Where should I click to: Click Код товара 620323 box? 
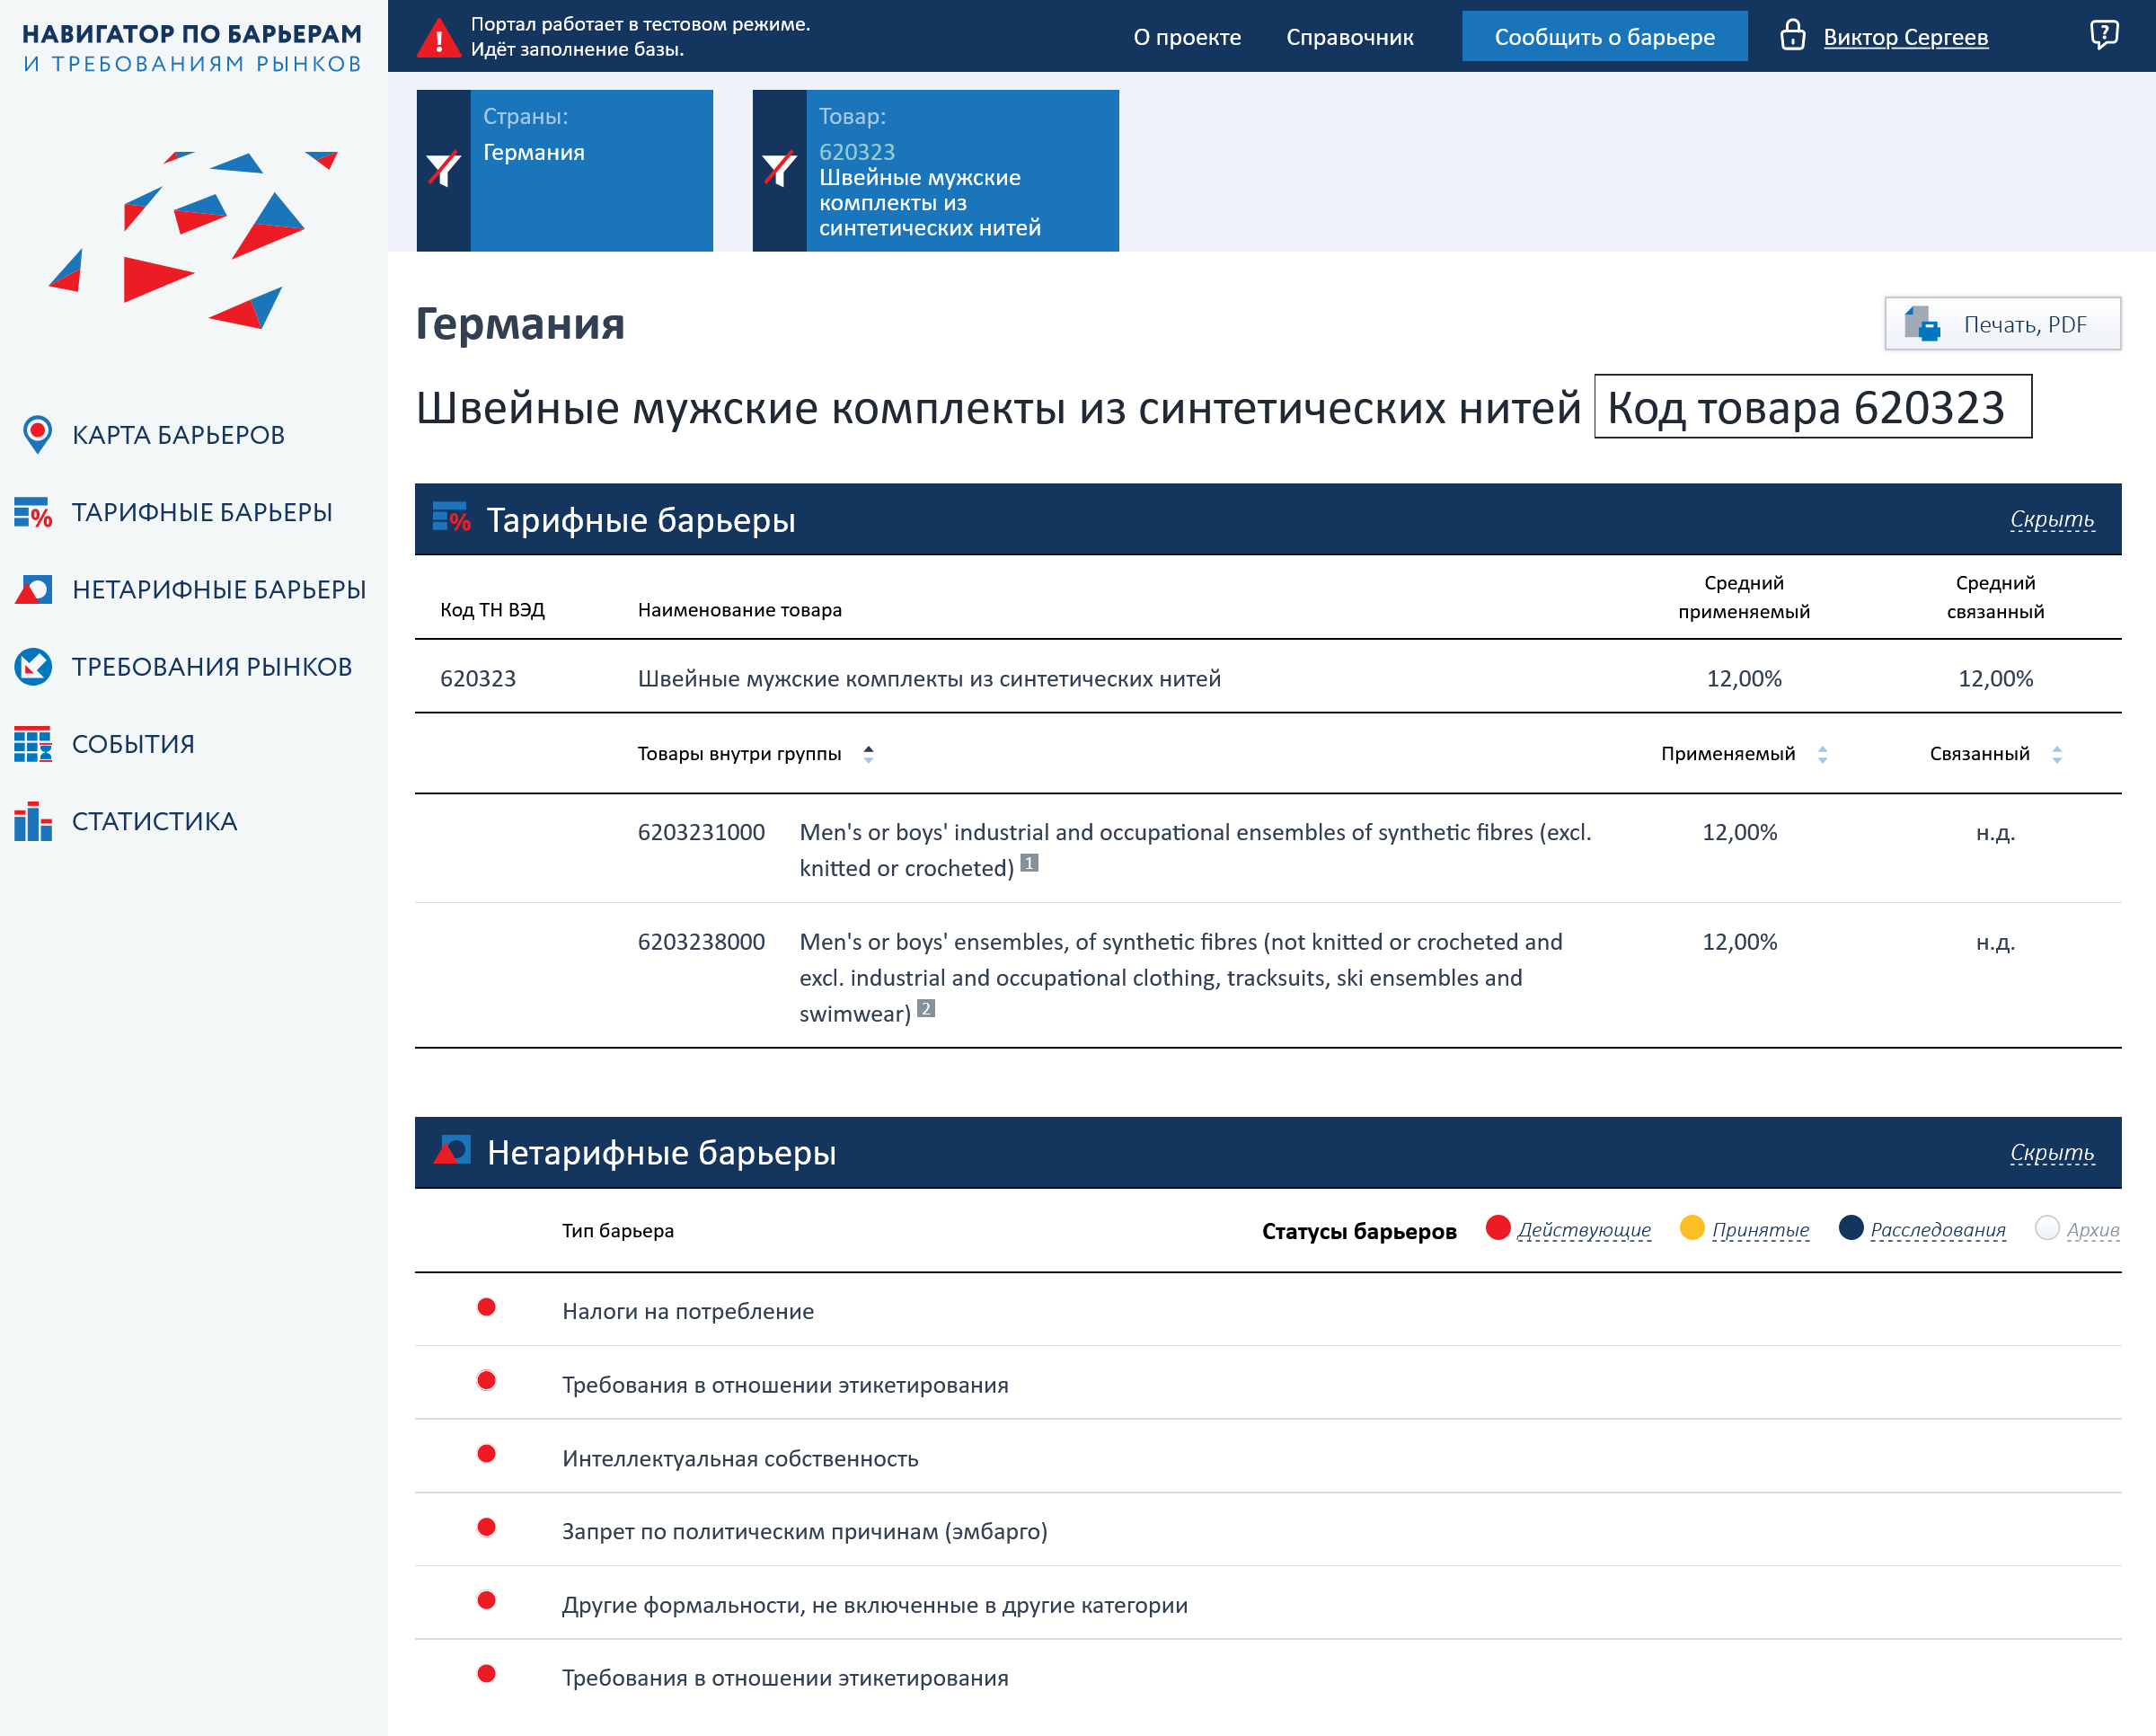tap(1812, 406)
